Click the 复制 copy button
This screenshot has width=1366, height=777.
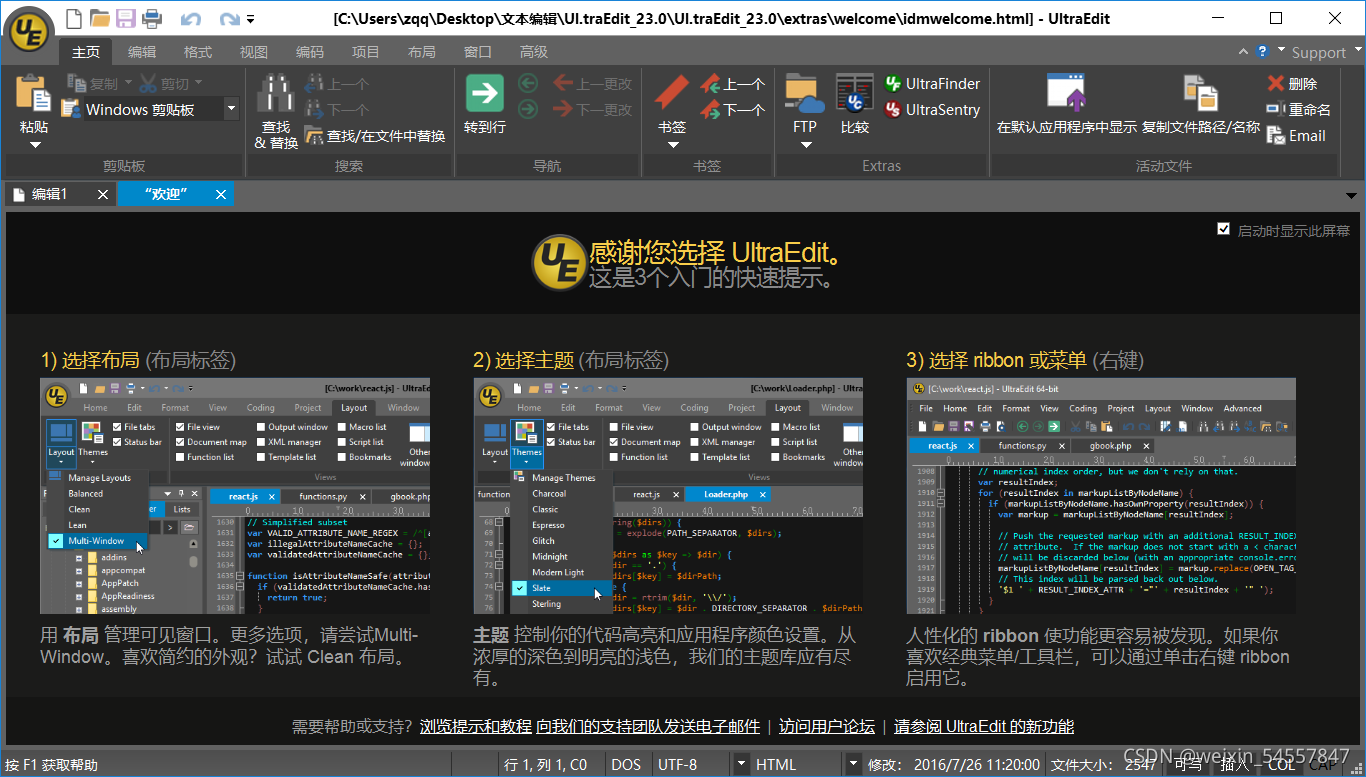click(93, 84)
